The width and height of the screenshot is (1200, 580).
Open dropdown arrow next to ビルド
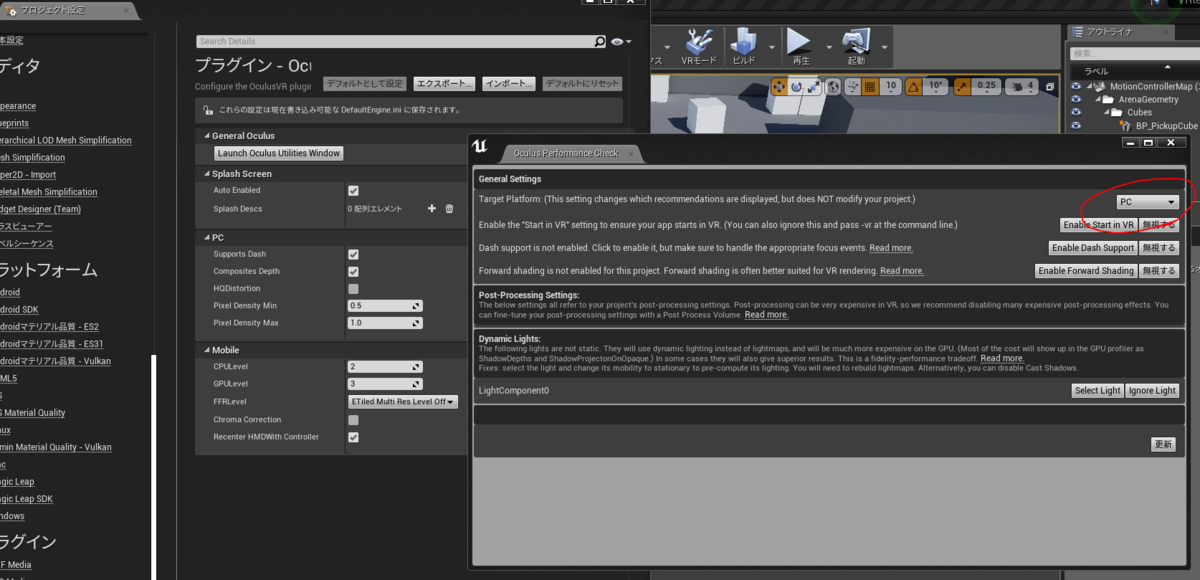coord(772,46)
